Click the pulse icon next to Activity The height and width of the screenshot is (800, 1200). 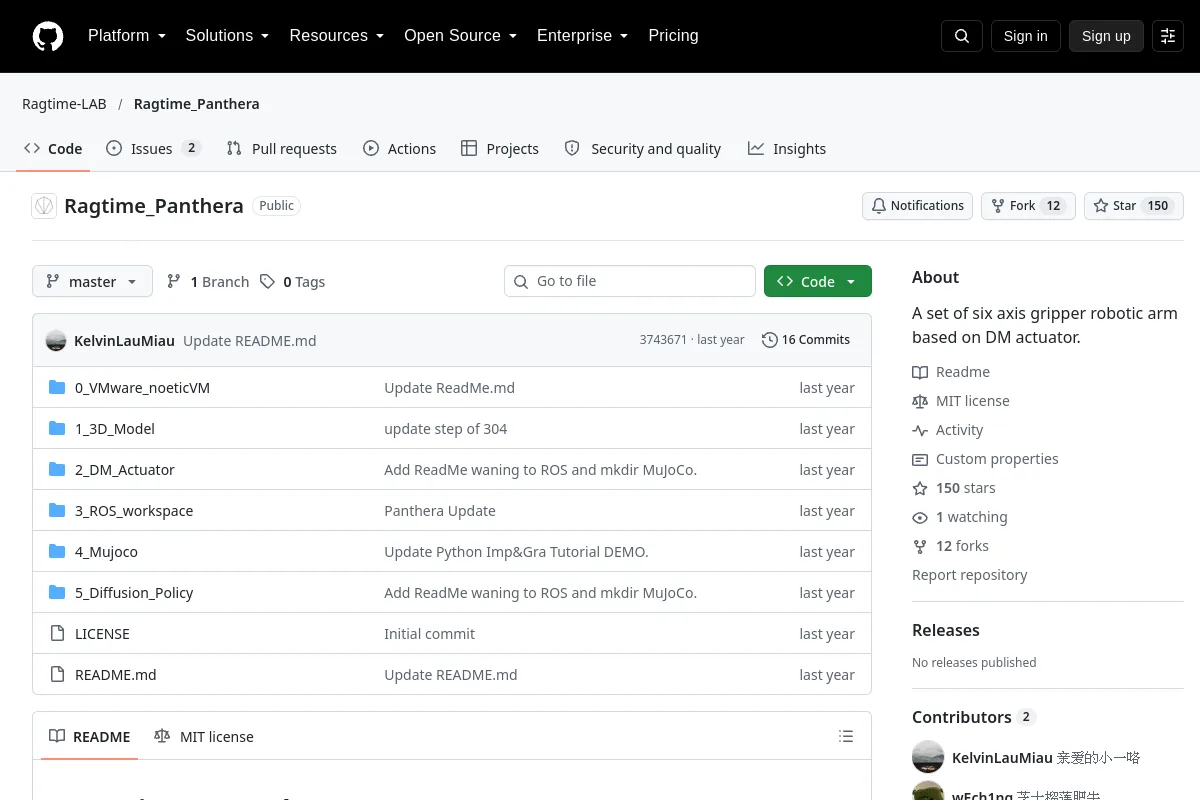[920, 430]
